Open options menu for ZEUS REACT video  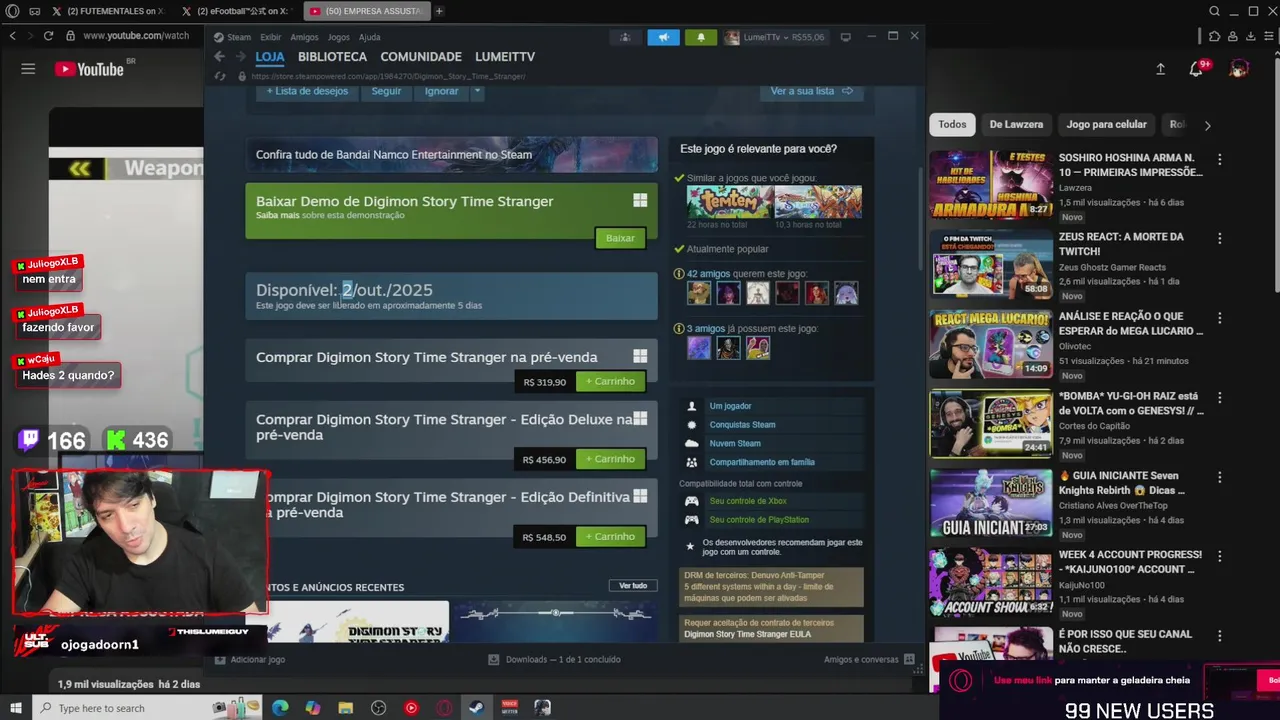1219,239
